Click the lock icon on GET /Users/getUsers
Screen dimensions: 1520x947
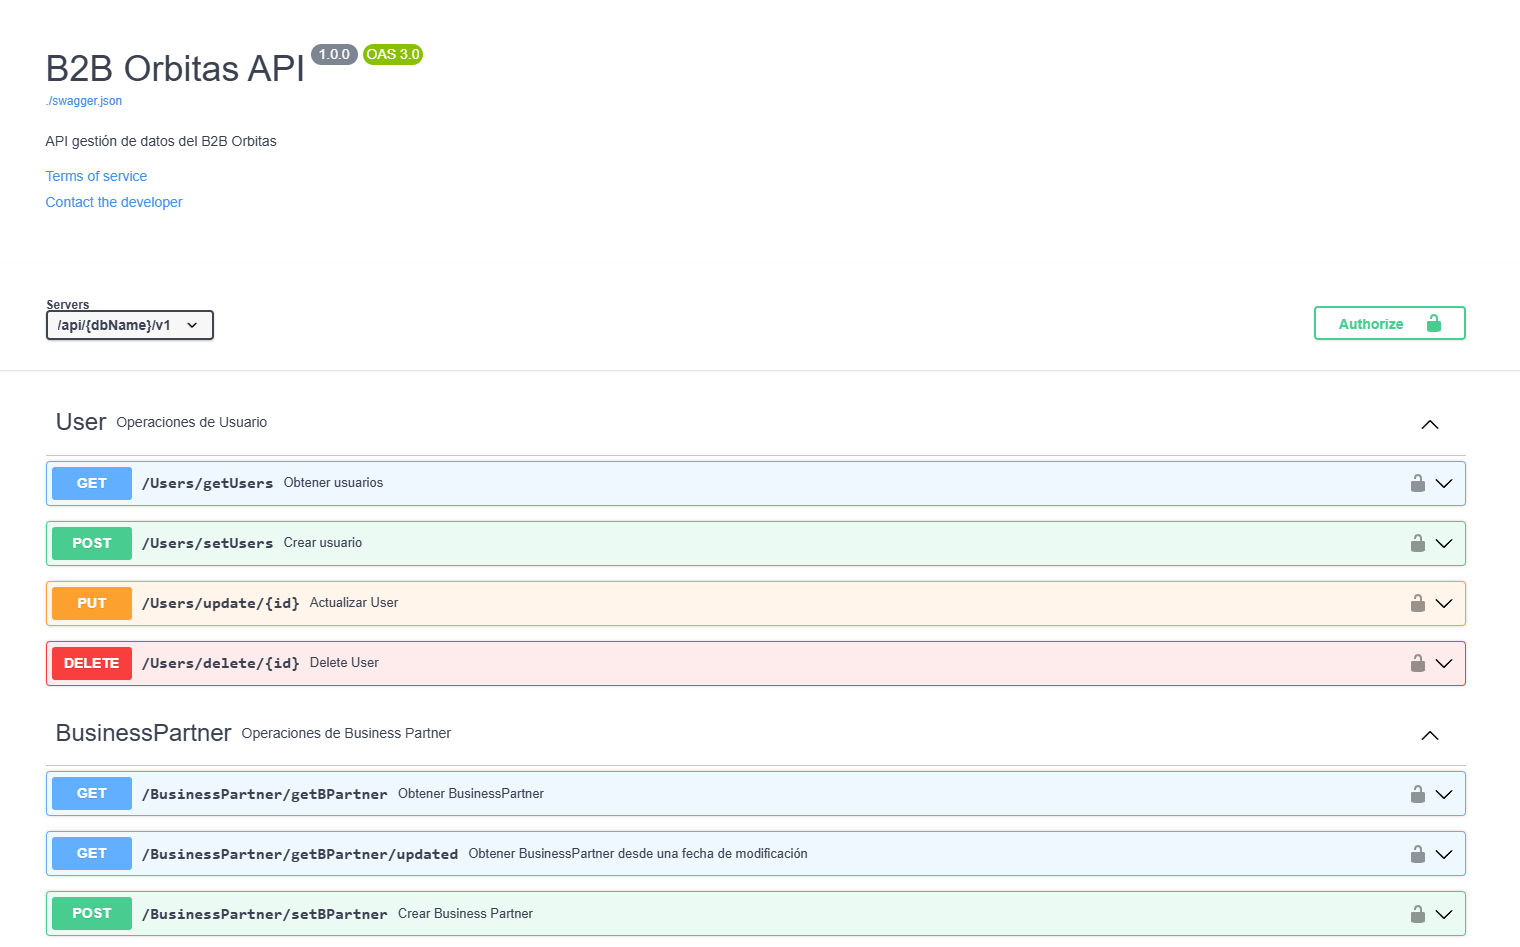click(1417, 484)
